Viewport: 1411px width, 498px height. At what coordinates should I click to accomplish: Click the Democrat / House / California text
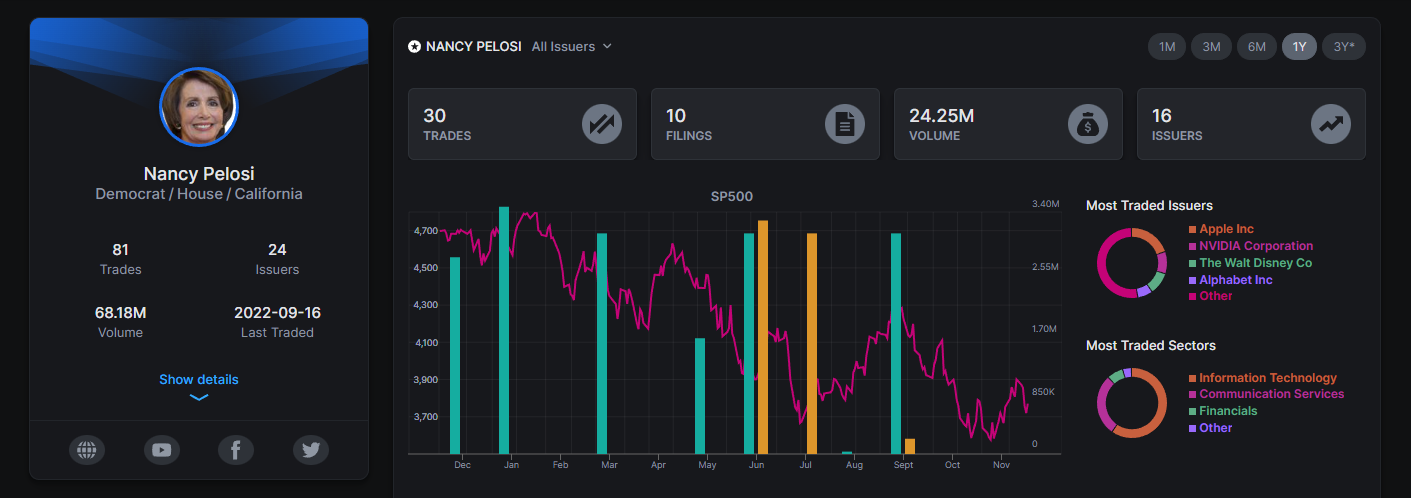pos(199,194)
